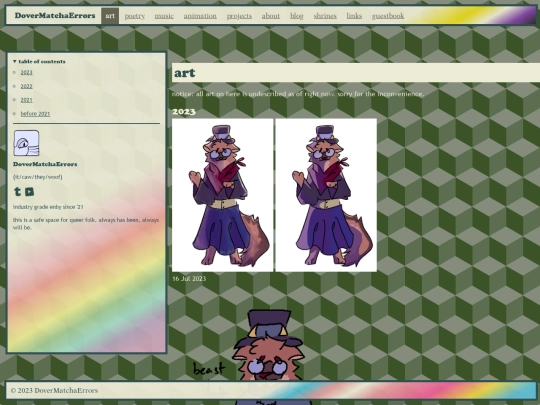Click the pronouns text (it/caw/they/woof)
The image size is (540, 405).
click(x=38, y=177)
